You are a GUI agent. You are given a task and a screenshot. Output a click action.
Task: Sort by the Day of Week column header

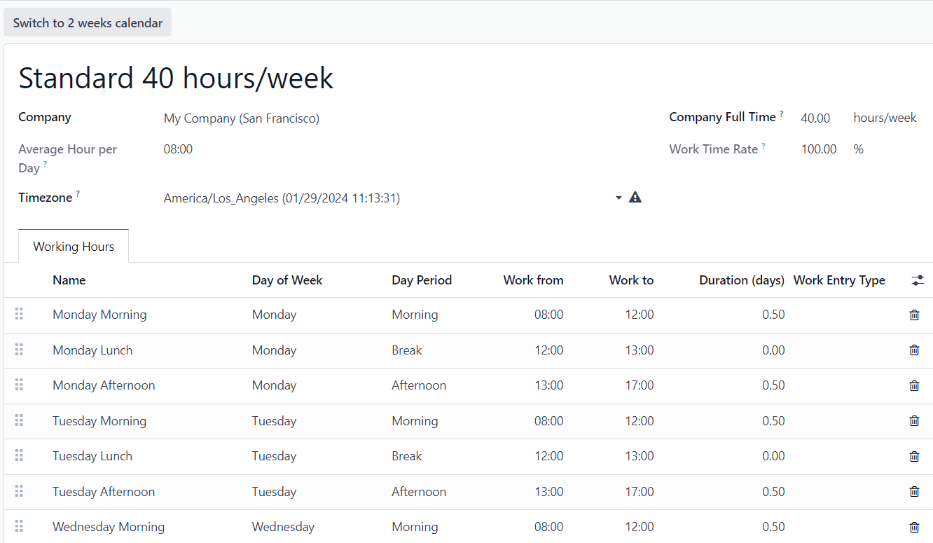click(x=287, y=281)
